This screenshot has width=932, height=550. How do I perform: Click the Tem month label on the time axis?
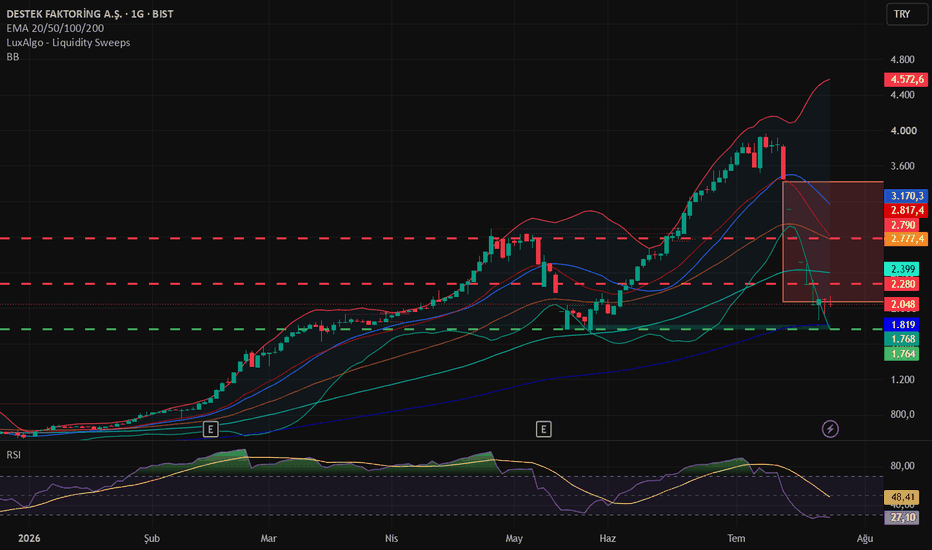click(x=736, y=538)
